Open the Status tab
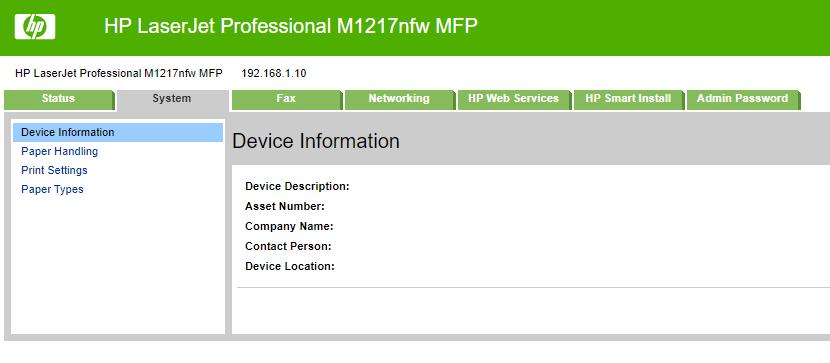The height and width of the screenshot is (363, 830). pos(59,99)
